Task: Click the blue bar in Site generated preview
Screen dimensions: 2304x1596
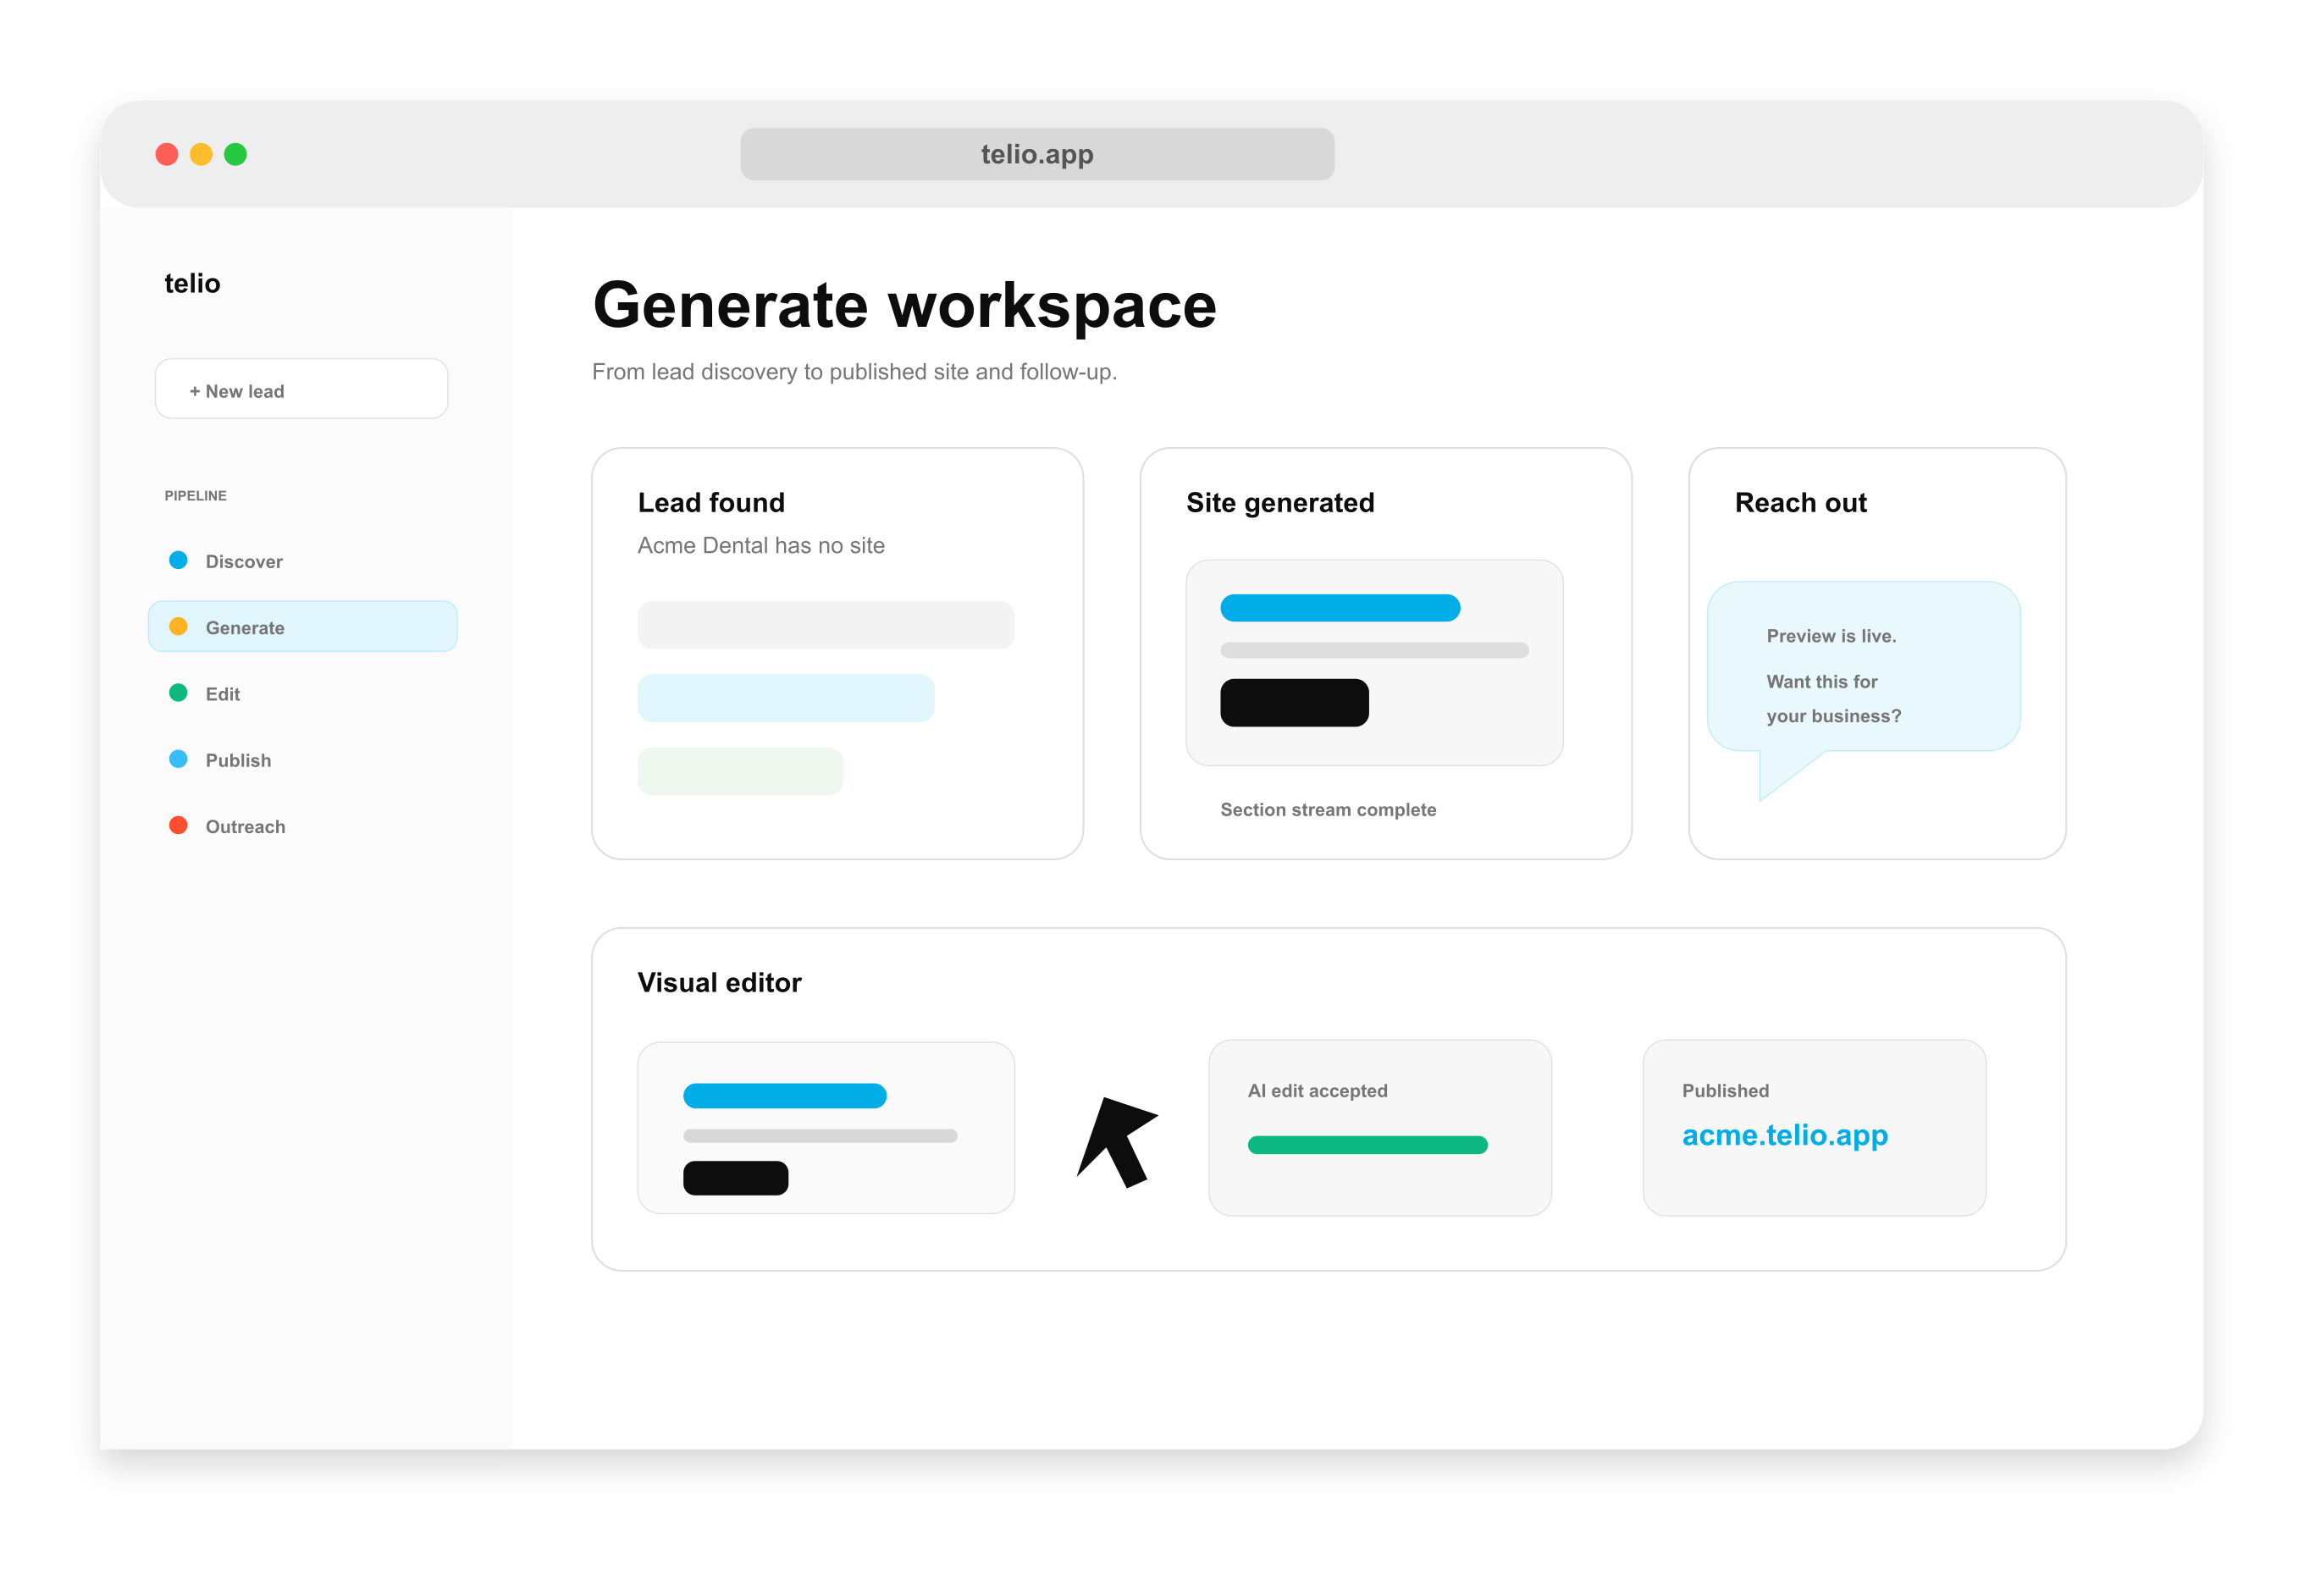Action: point(1340,608)
